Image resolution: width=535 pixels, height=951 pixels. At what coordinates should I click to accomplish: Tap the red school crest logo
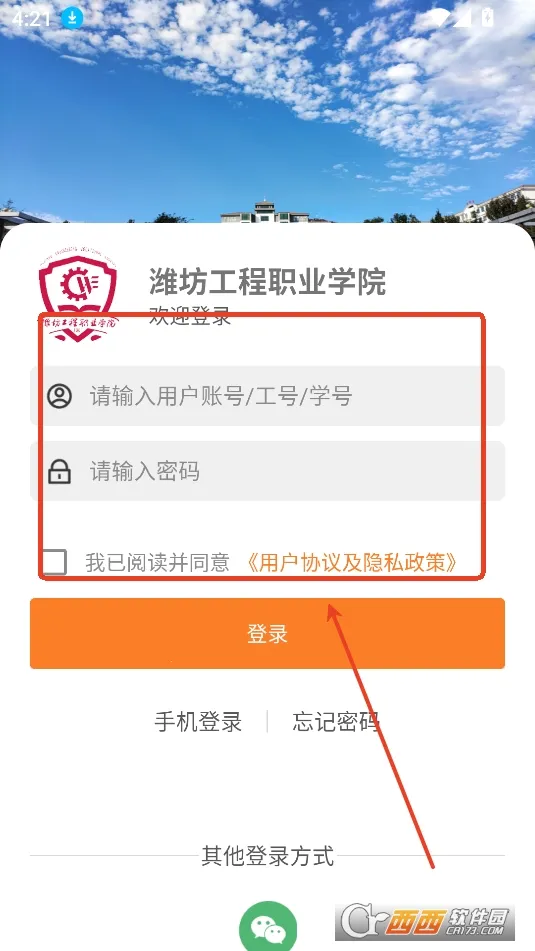coord(78,295)
